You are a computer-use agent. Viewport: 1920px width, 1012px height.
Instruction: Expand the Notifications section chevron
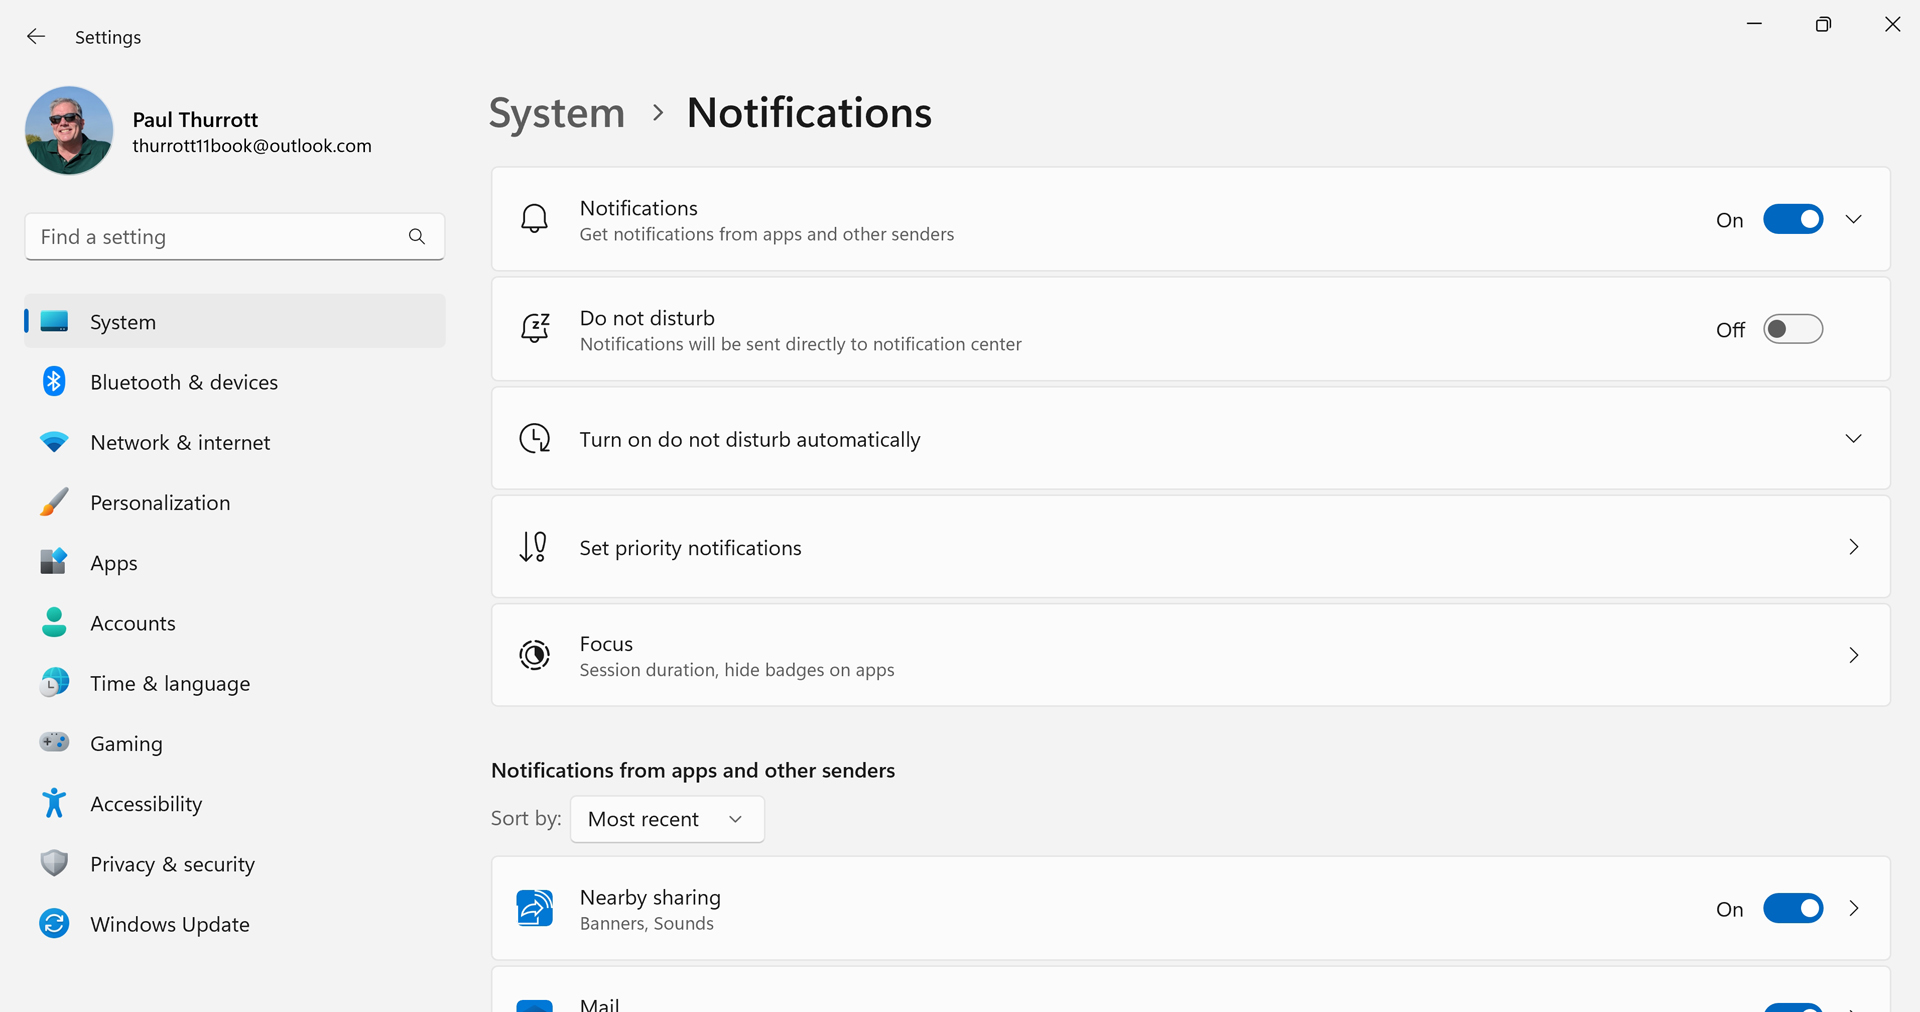(x=1853, y=220)
